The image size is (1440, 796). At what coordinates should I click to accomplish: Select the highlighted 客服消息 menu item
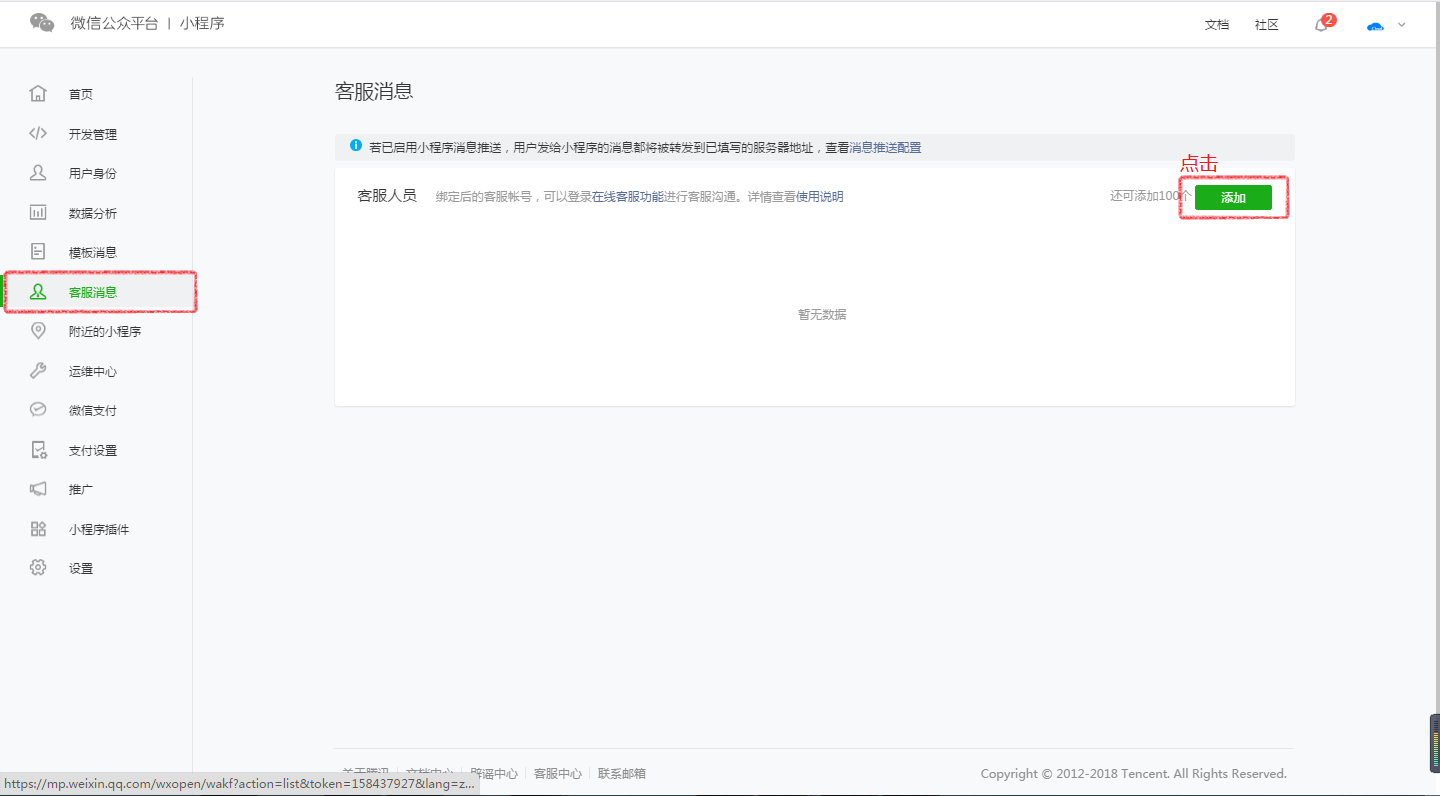tap(91, 291)
